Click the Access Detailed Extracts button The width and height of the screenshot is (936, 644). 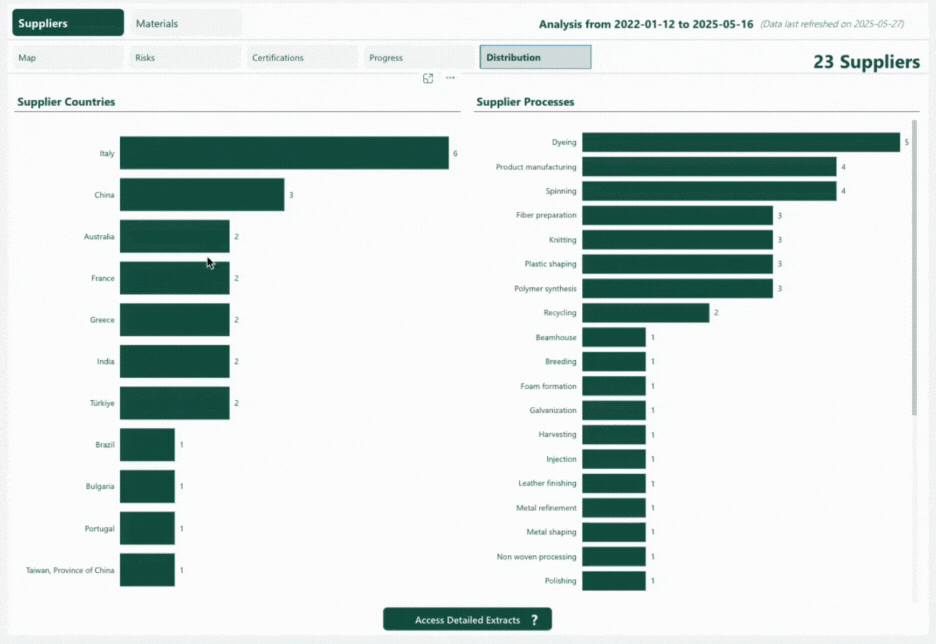[467, 620]
